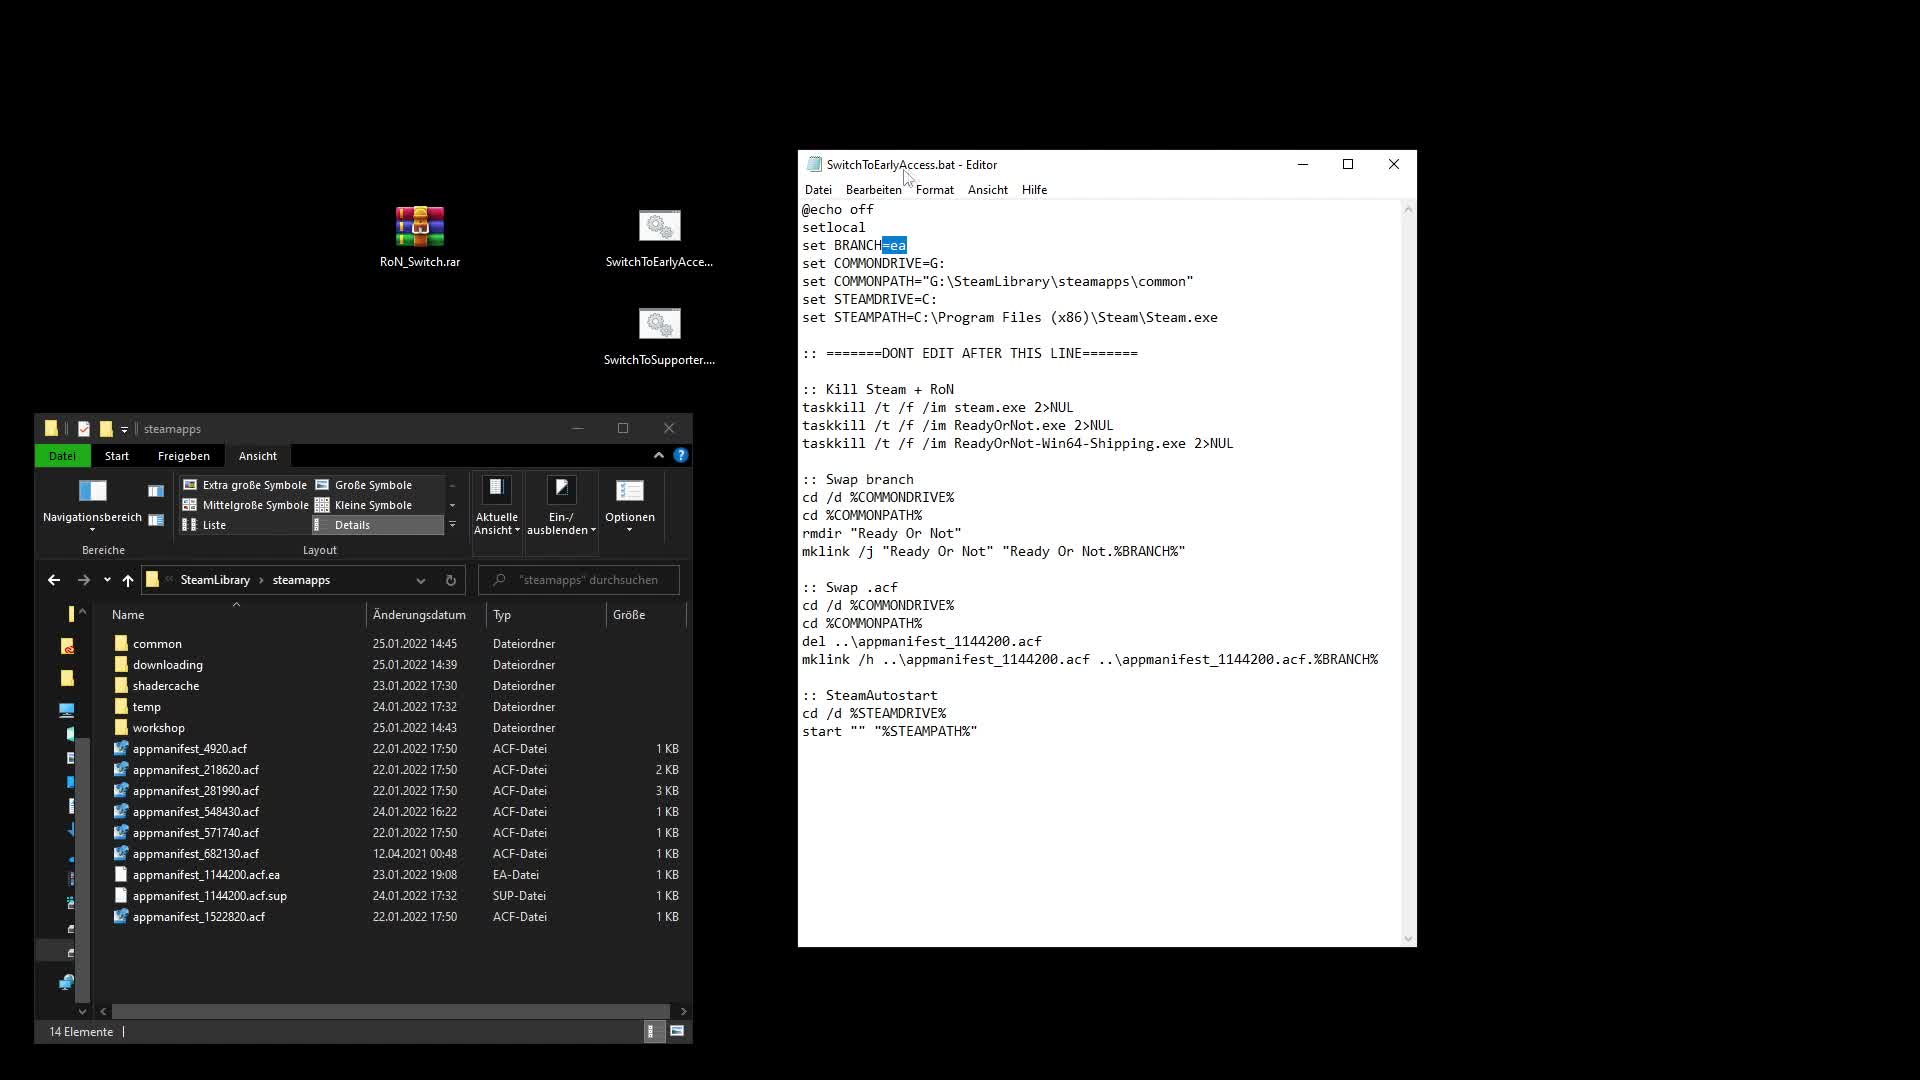
Task: Select appmanifest_682130.acf file
Action: pyautogui.click(x=395, y=854)
